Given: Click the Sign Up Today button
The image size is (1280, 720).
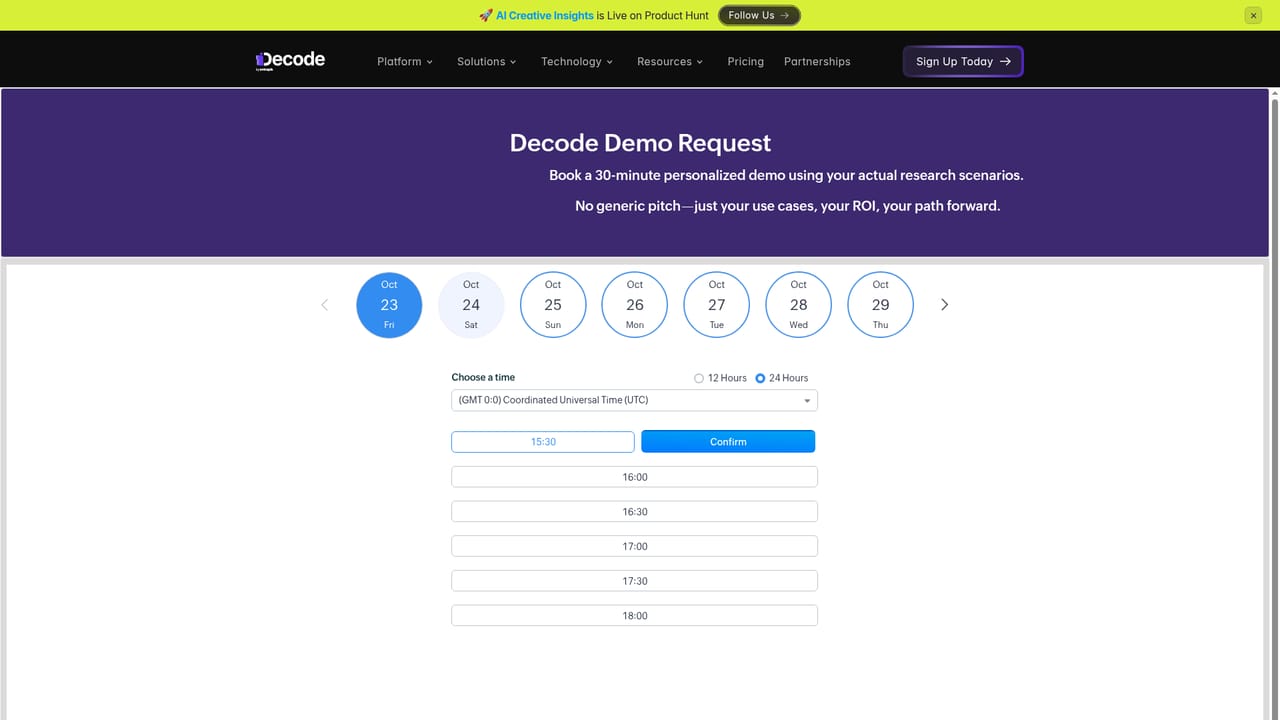Looking at the screenshot, I should (963, 61).
